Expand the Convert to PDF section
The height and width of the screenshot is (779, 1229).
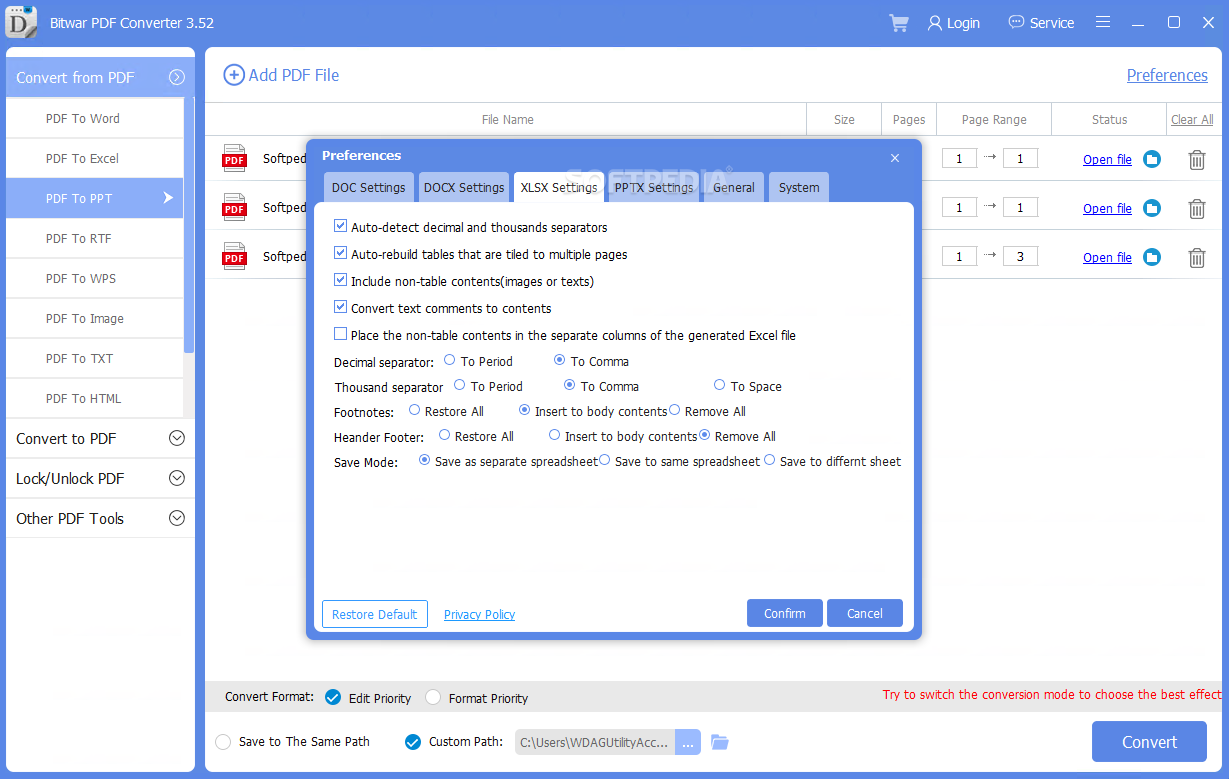[x=177, y=438]
